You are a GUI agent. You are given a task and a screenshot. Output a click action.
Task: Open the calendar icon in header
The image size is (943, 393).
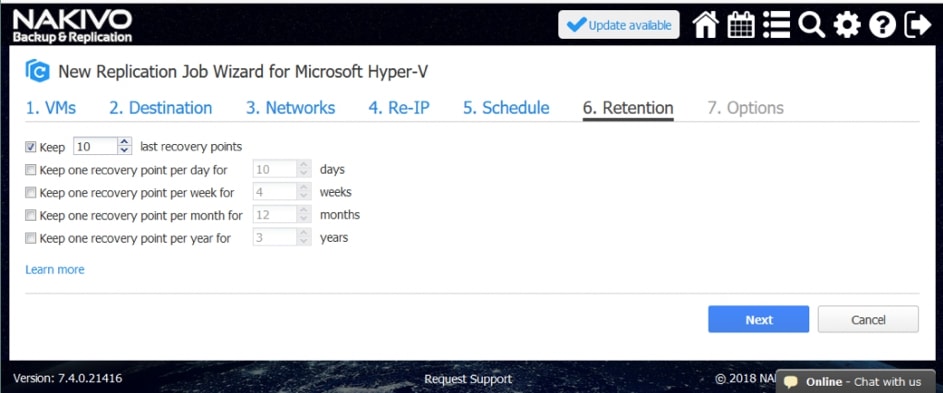741,25
